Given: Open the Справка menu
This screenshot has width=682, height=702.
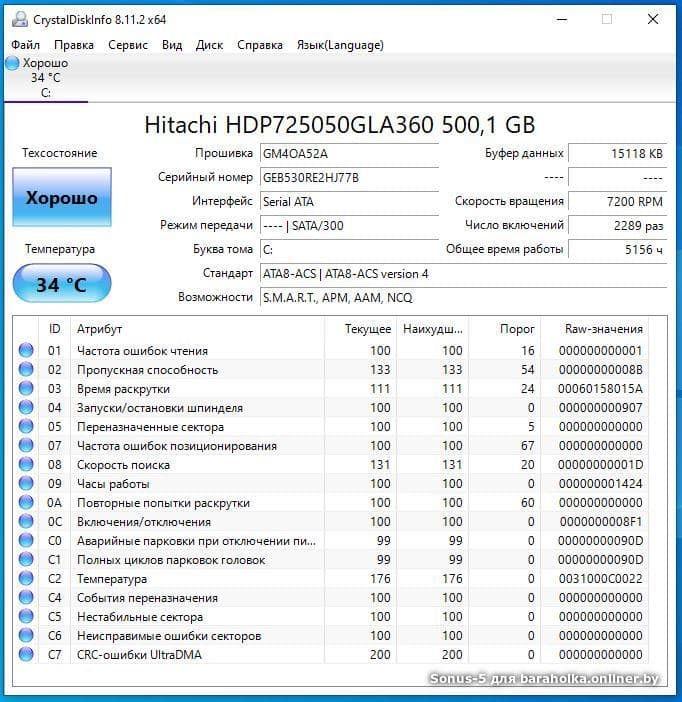Looking at the screenshot, I should pos(260,45).
